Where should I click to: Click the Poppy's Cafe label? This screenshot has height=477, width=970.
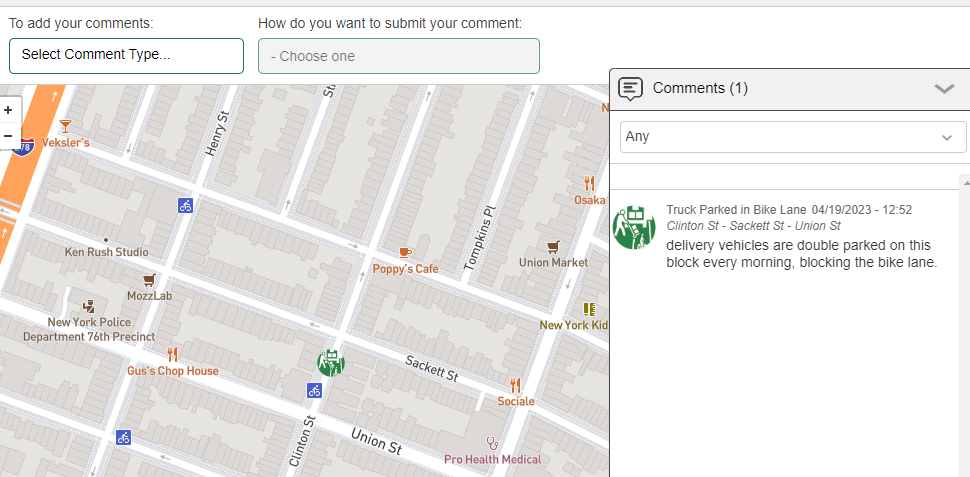405,269
